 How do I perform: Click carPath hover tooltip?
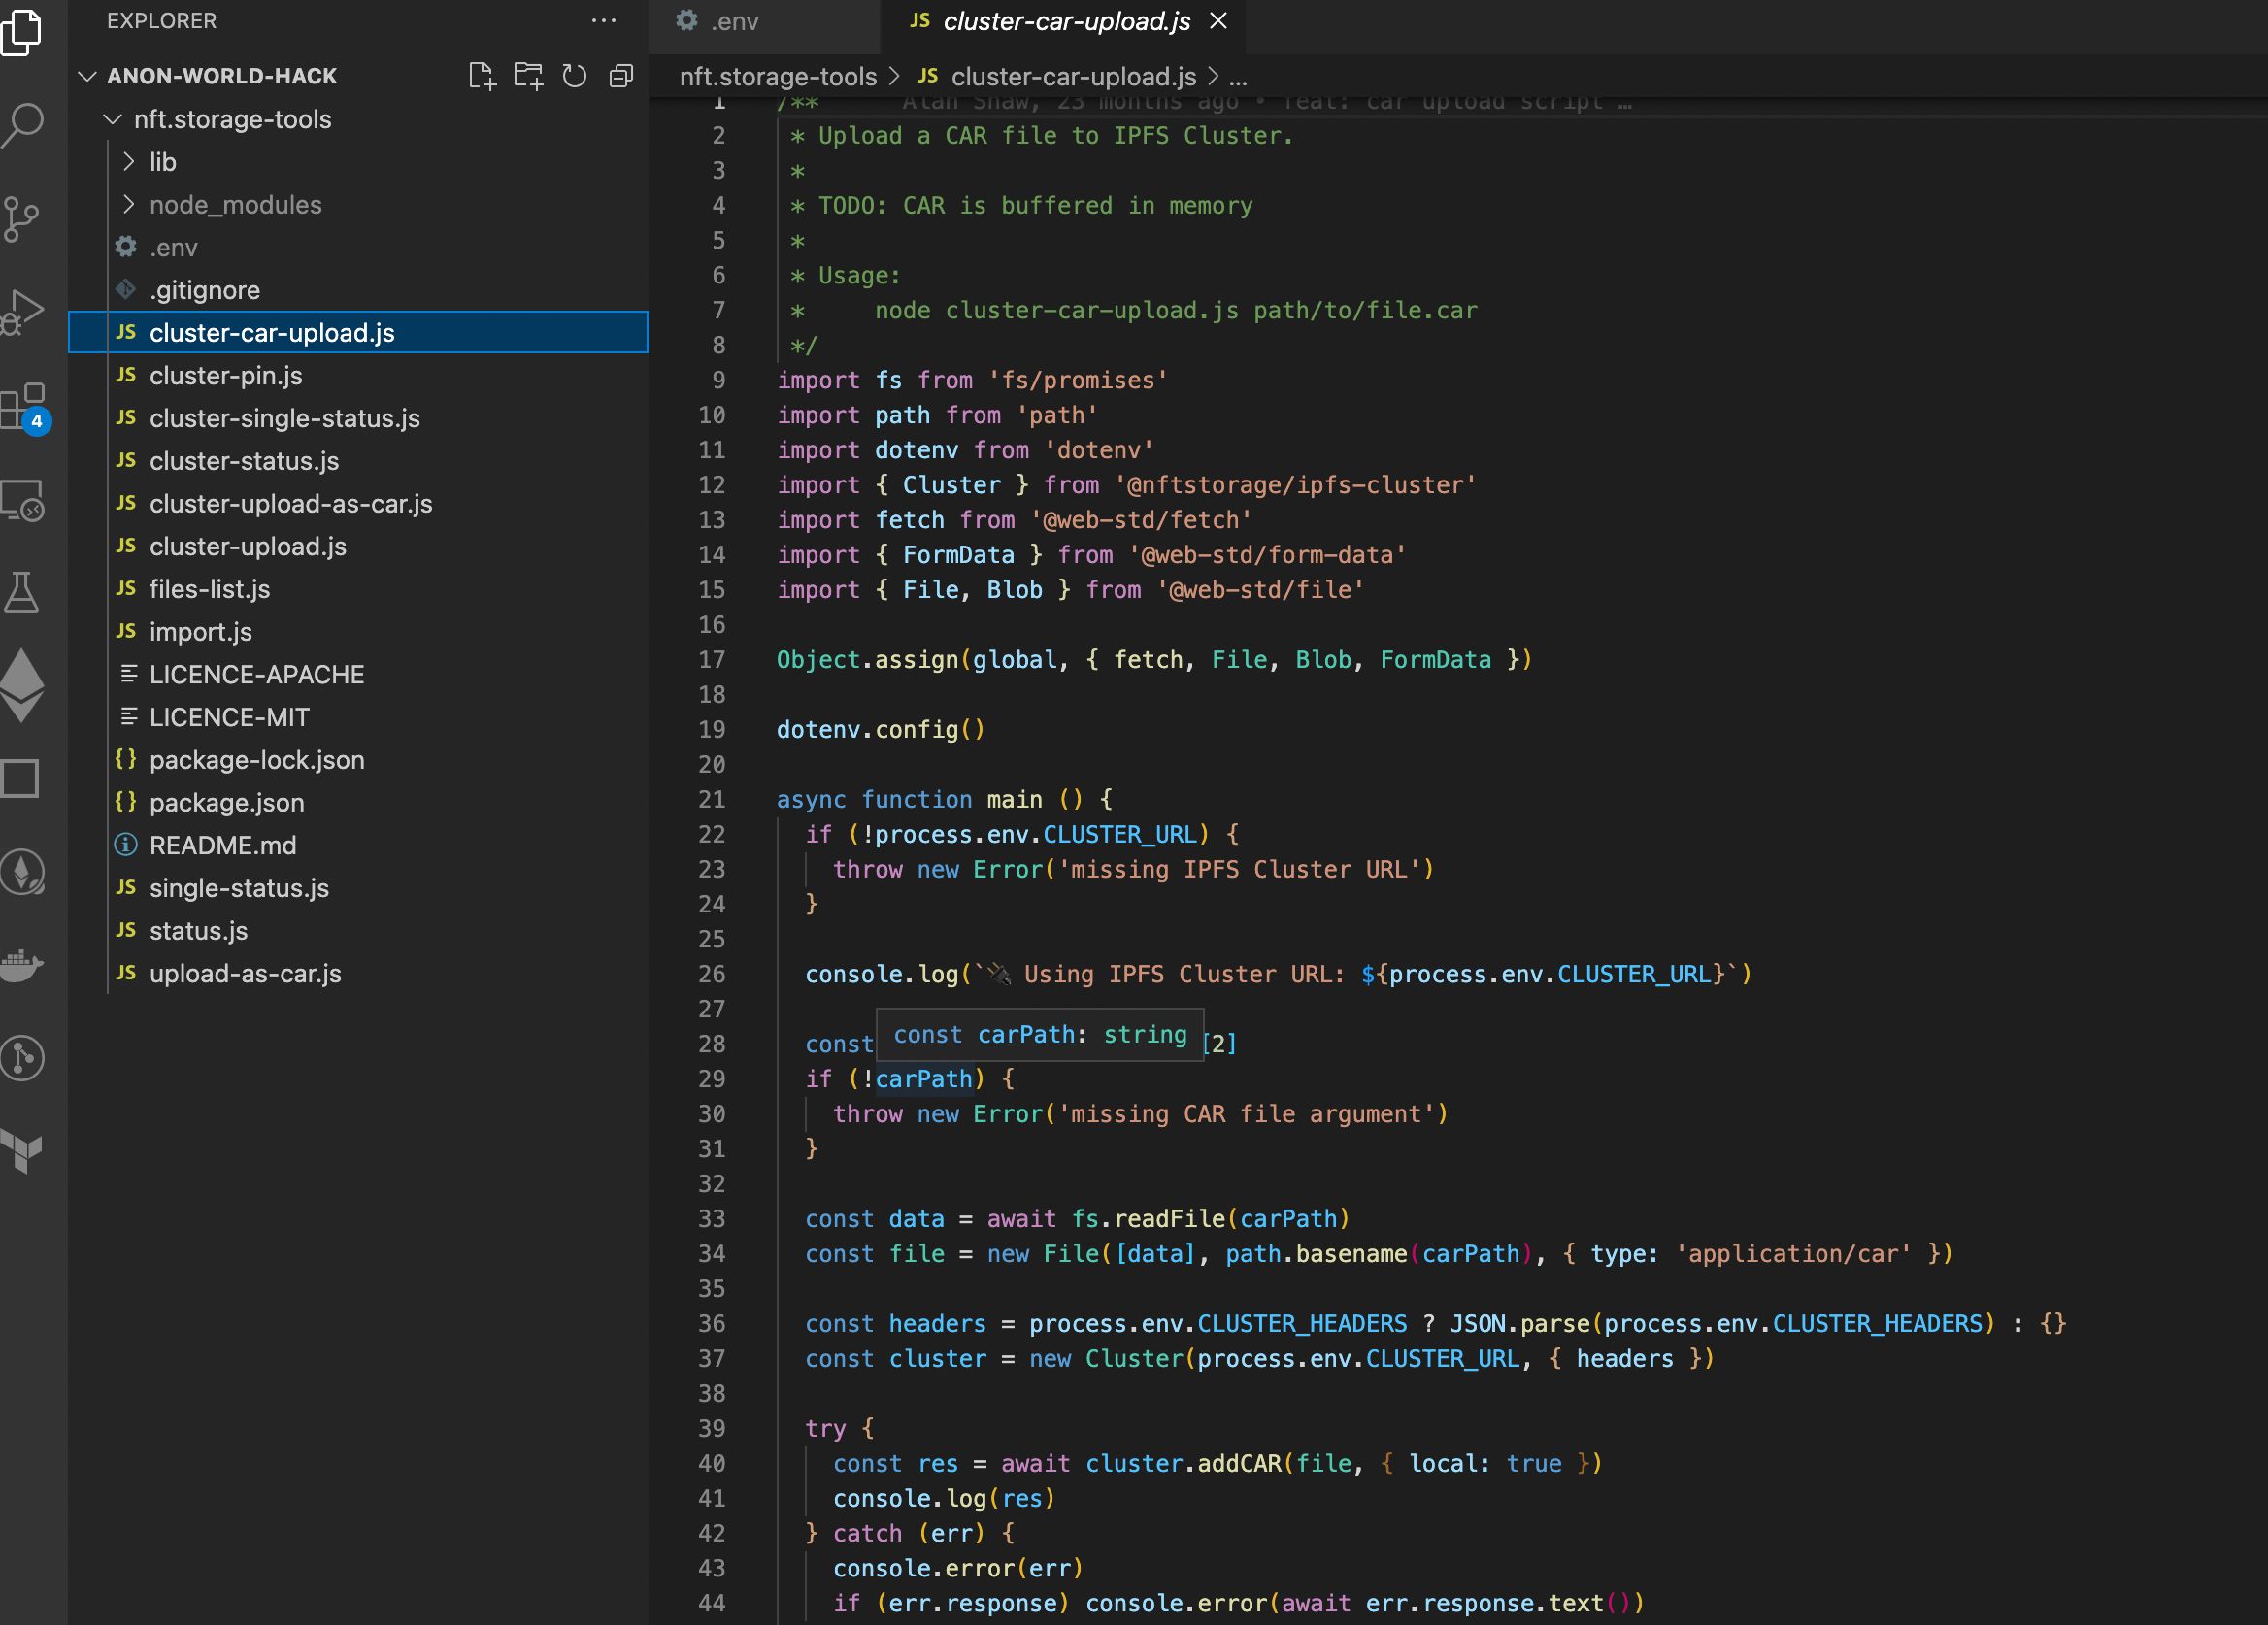(1040, 1035)
